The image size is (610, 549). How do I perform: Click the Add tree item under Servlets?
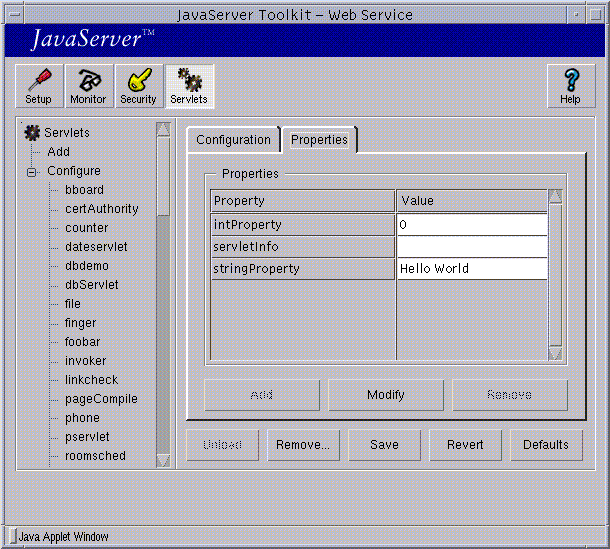coord(58,152)
